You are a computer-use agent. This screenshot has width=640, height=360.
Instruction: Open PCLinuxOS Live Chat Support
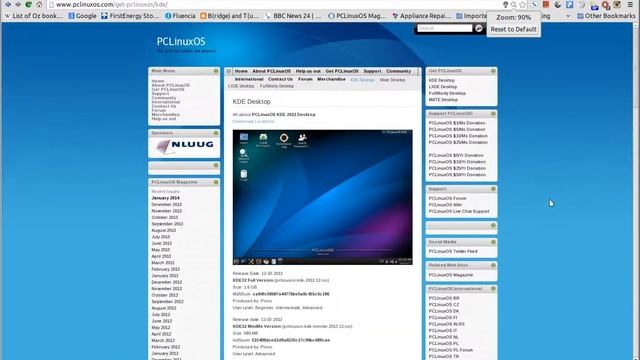[459, 211]
